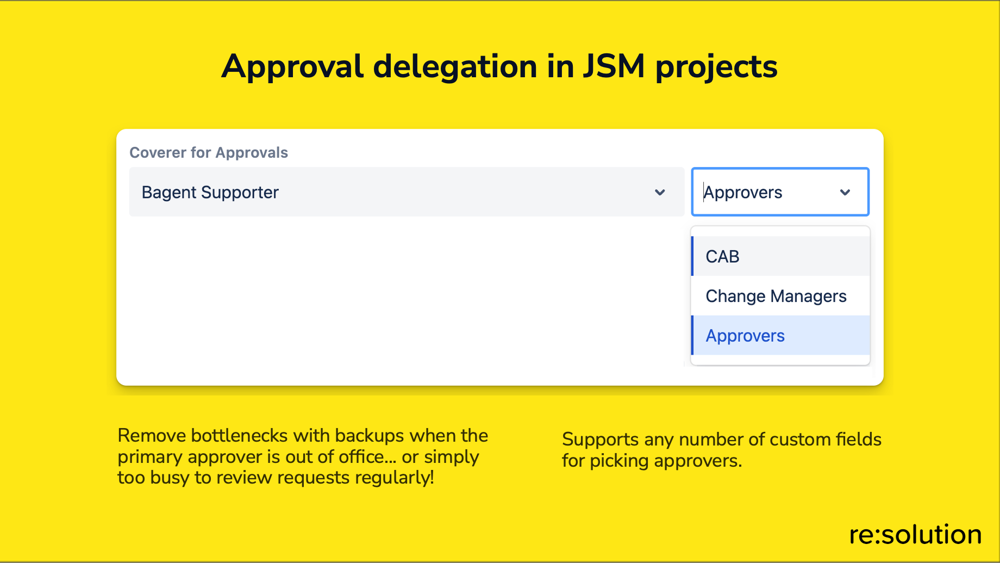1000x563 pixels.
Task: Click the line "for picking approvers."
Action: point(652,460)
